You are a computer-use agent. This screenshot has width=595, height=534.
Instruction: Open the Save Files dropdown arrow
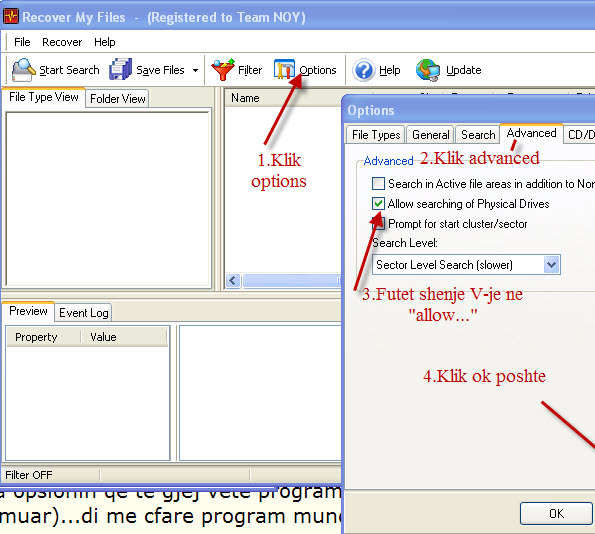pos(195,70)
